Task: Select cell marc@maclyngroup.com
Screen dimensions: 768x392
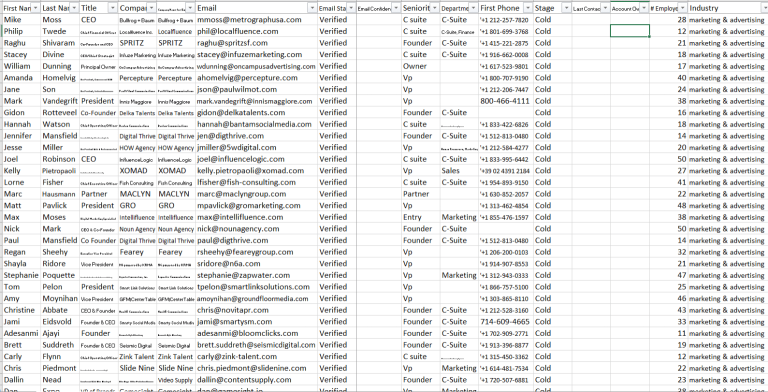Action: 257,194
